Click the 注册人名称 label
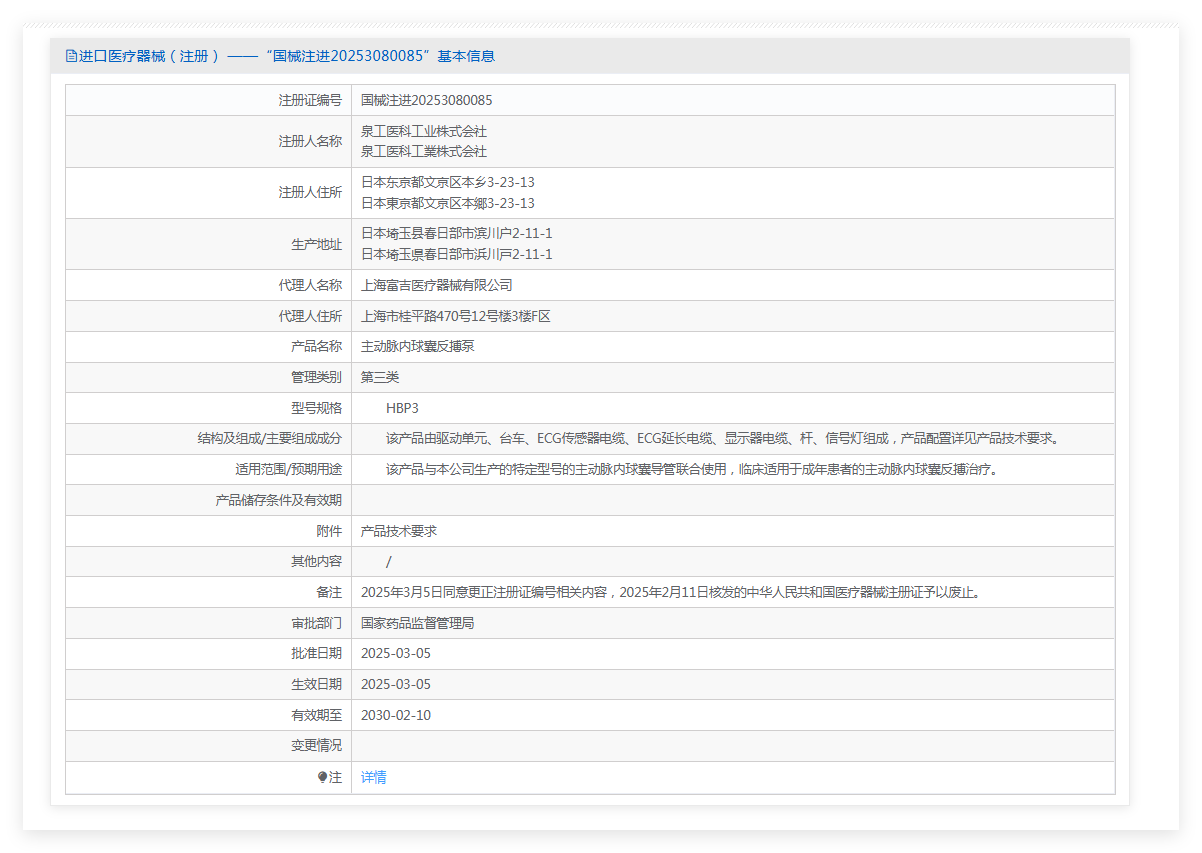Screen dimensions: 1202x853 [x=310, y=141]
